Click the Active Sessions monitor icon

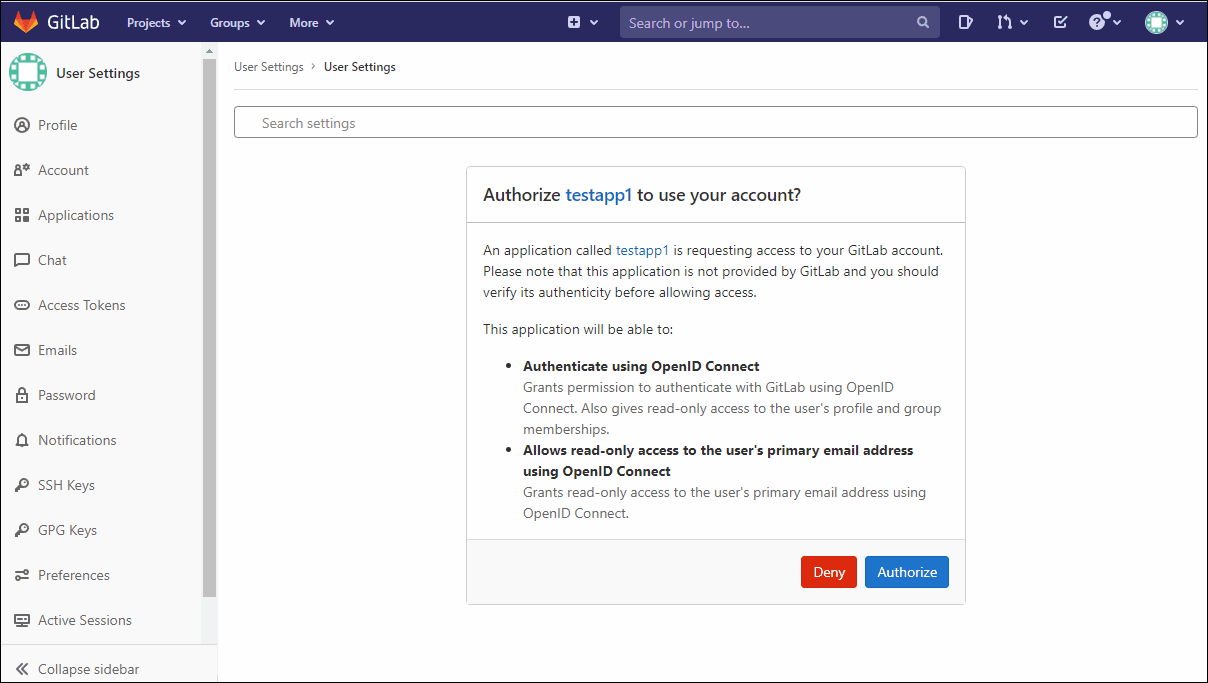pyautogui.click(x=22, y=620)
